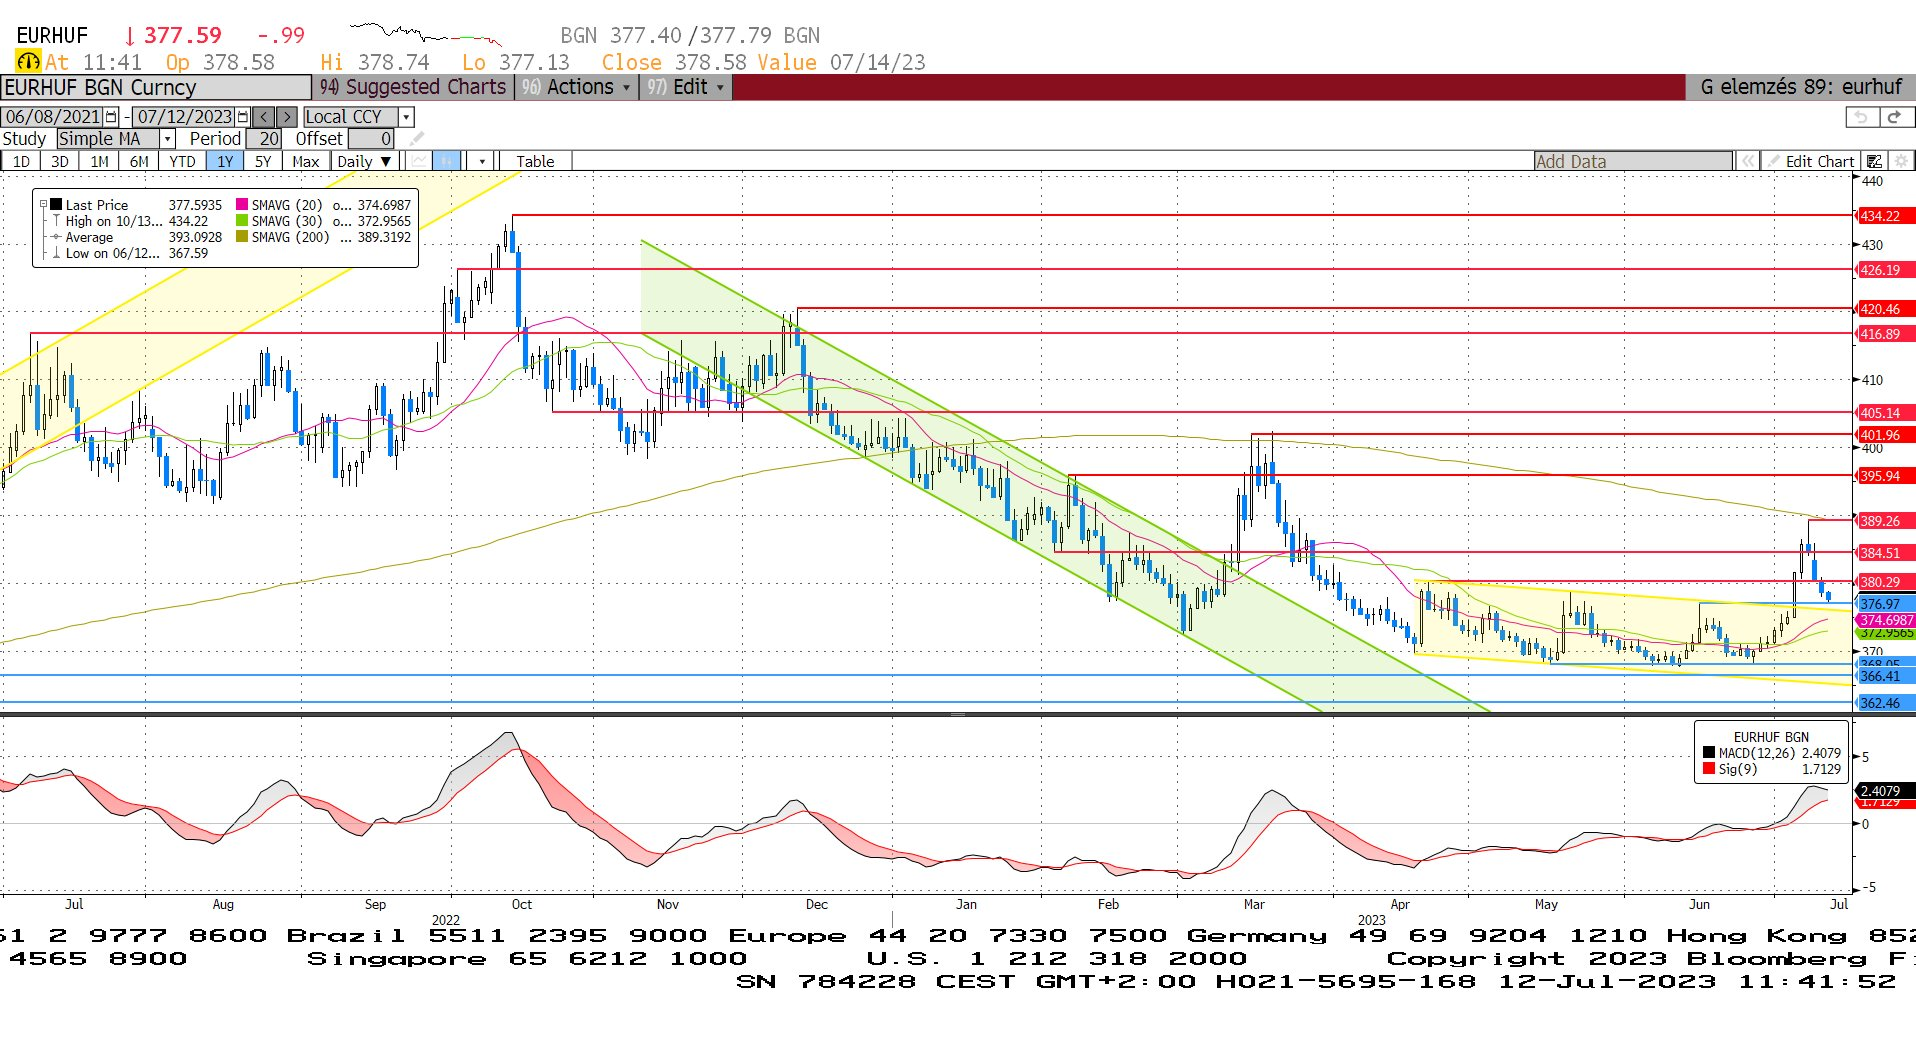Click the 389.26 price level label
This screenshot has width=1916, height=1037.
pyautogui.click(x=1885, y=521)
